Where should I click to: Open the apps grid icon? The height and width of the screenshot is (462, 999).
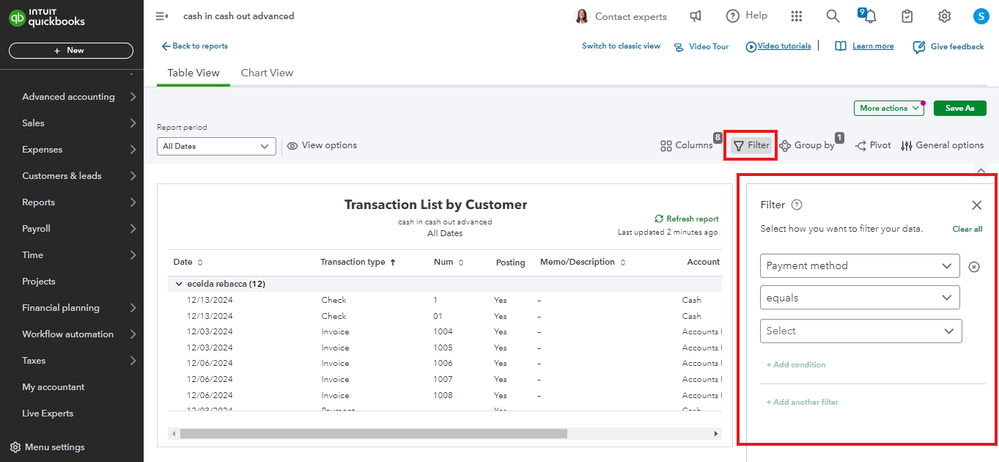tap(796, 16)
